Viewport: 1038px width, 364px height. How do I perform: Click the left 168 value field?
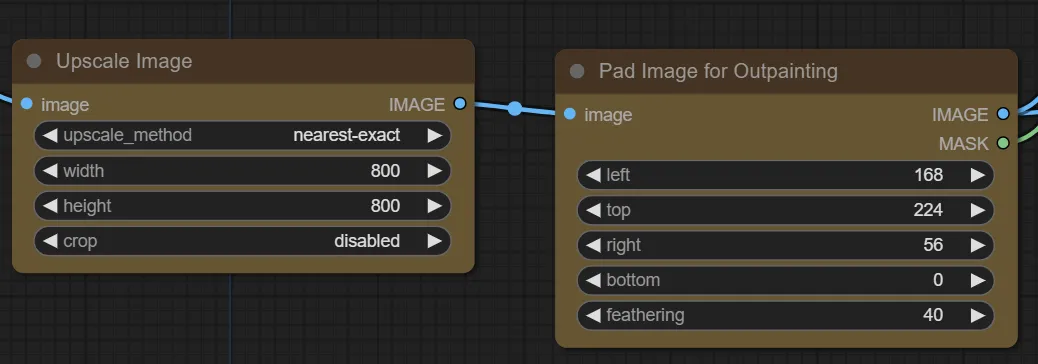(x=786, y=175)
